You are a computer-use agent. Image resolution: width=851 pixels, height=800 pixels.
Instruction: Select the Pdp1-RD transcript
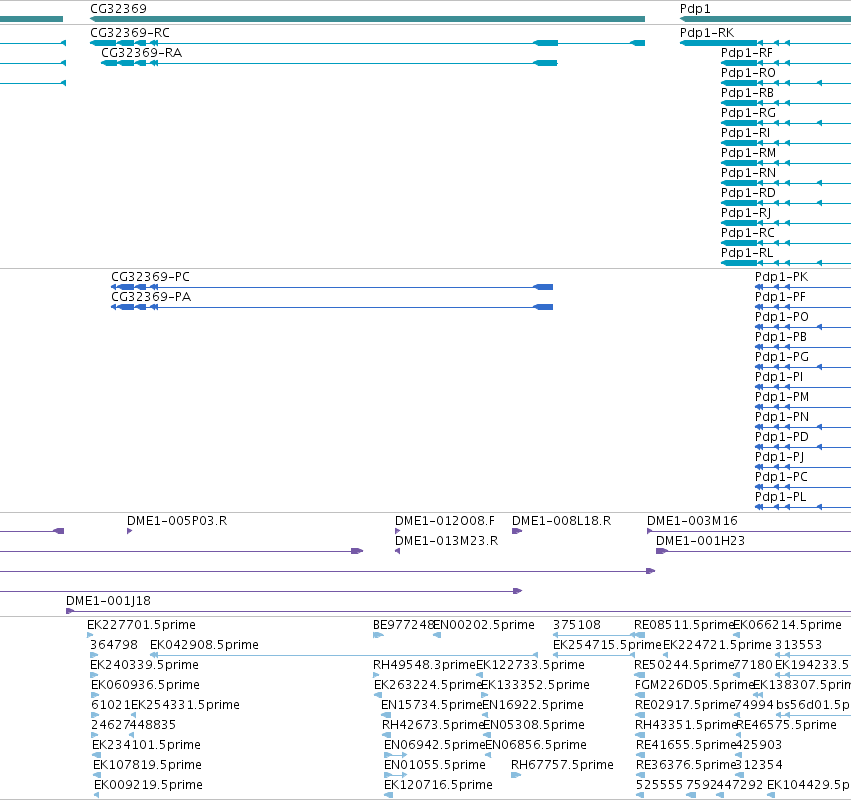coord(786,203)
